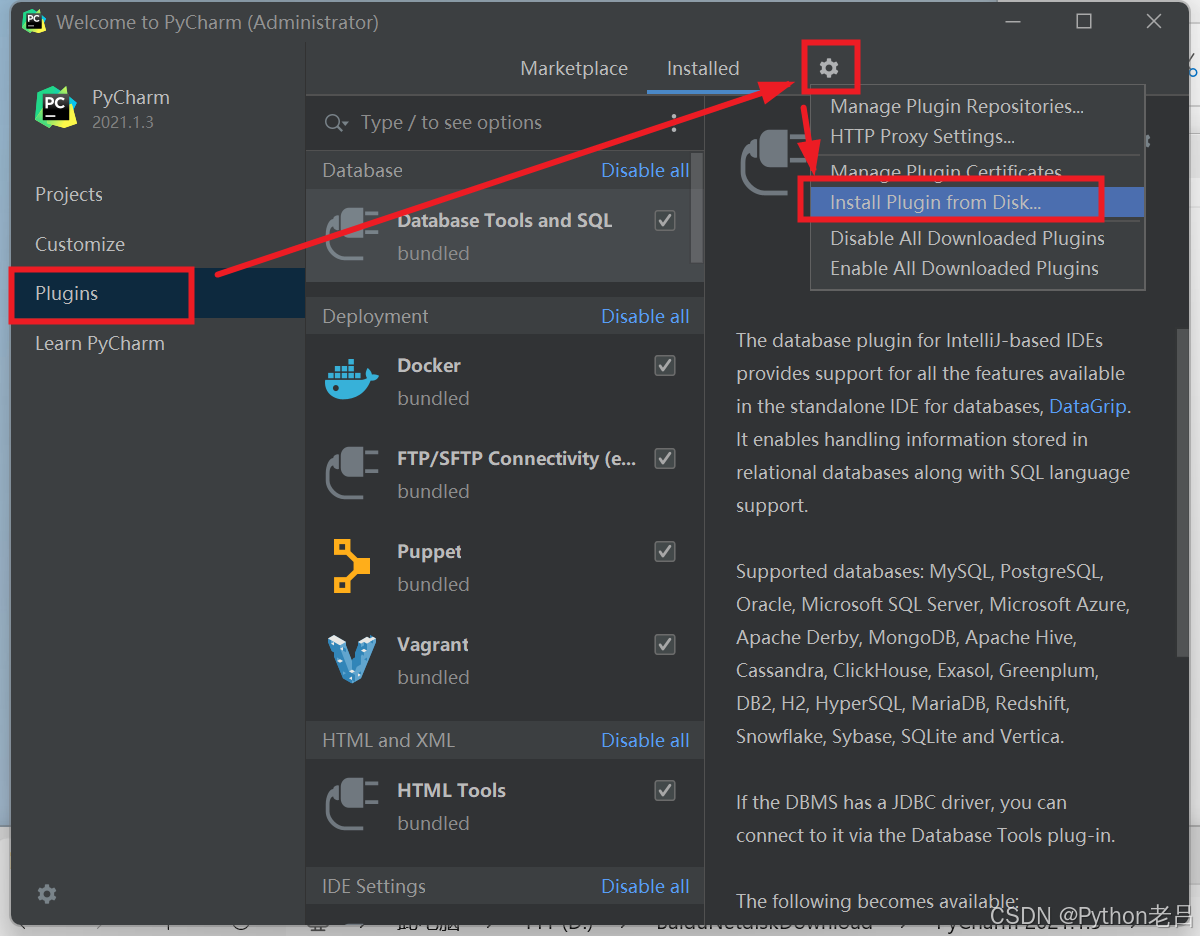
Task: Click the Database Tools and SQL plug icon
Action: coord(352,235)
